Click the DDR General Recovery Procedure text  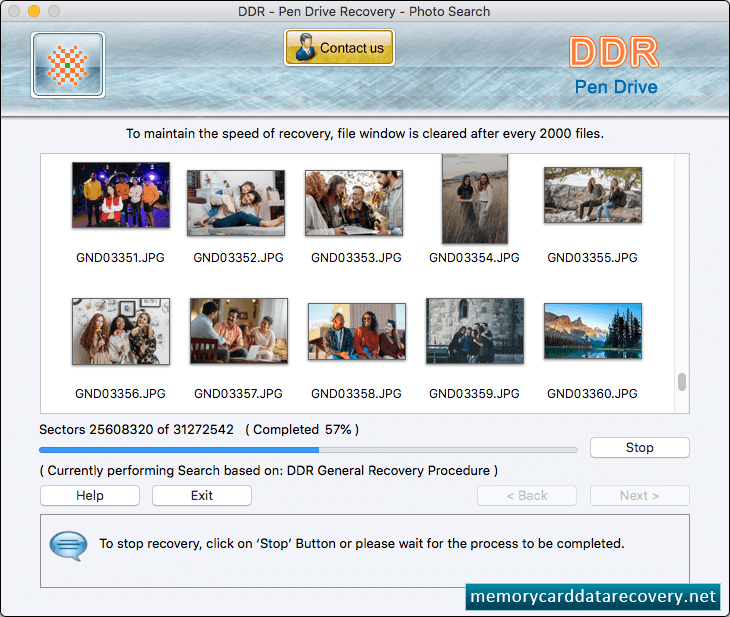[388, 470]
